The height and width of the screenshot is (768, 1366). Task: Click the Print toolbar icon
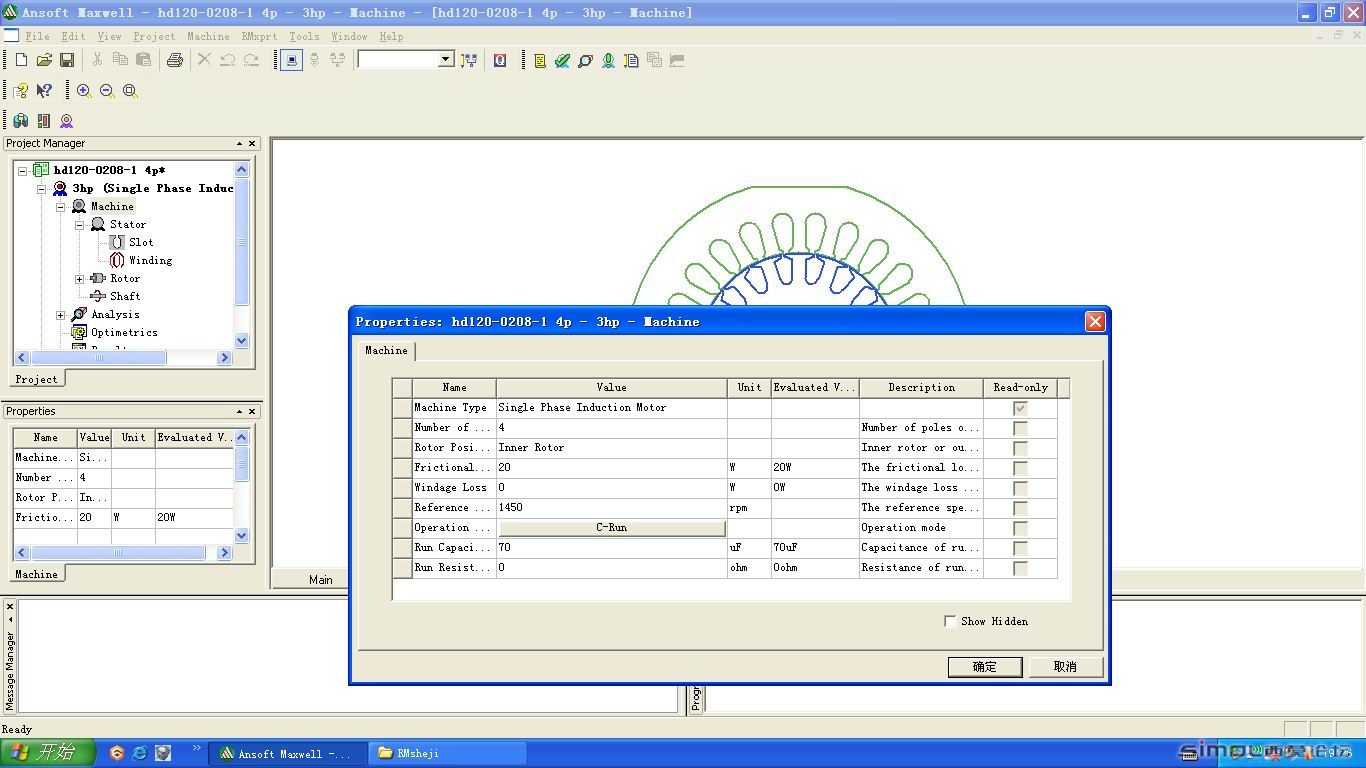click(175, 60)
